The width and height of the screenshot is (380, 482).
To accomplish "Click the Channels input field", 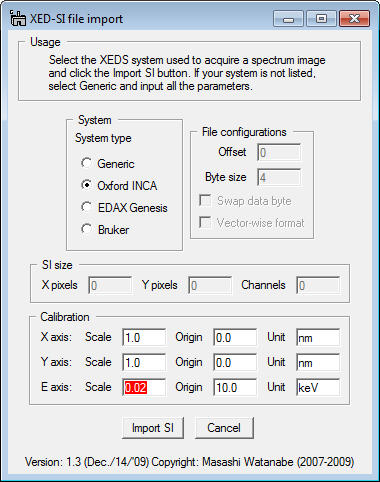I will pyautogui.click(x=318, y=285).
